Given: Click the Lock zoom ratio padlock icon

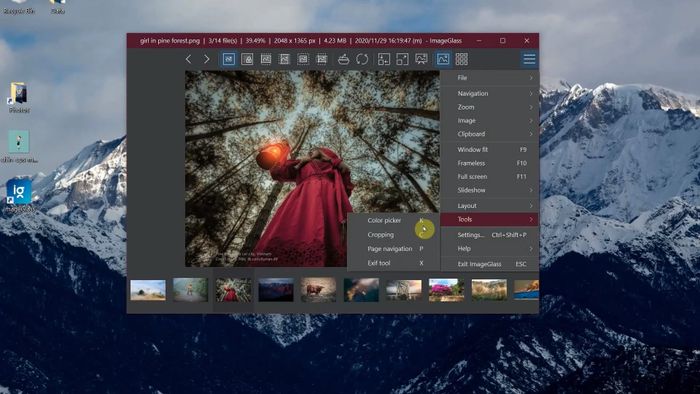Looking at the screenshot, I should (x=247, y=59).
